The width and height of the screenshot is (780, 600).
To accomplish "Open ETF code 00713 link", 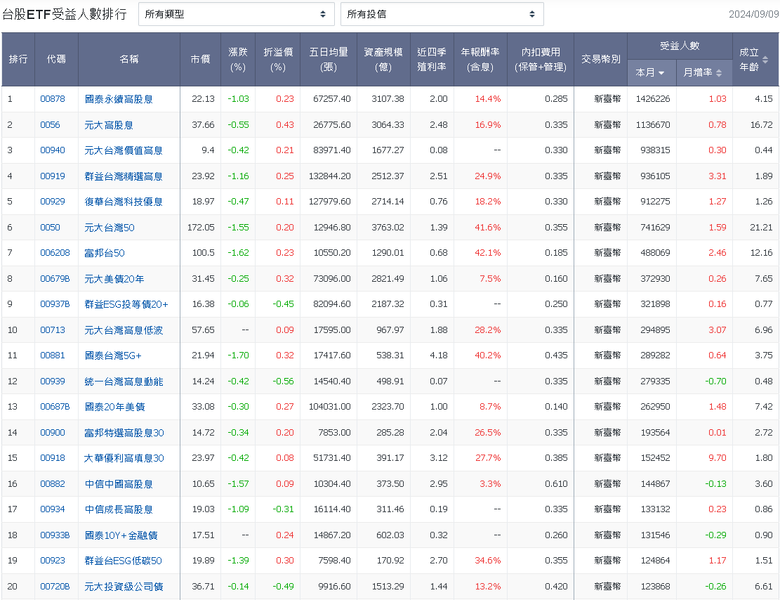I will coord(52,330).
